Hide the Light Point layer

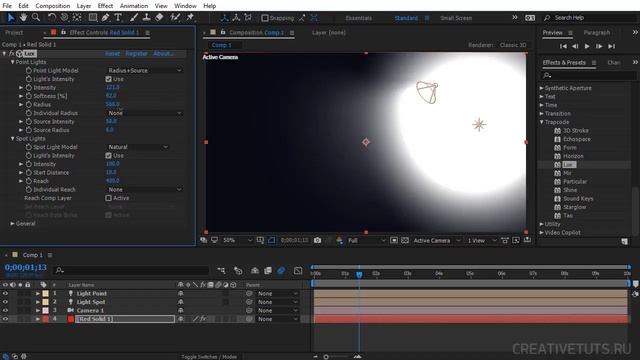coord(5,293)
